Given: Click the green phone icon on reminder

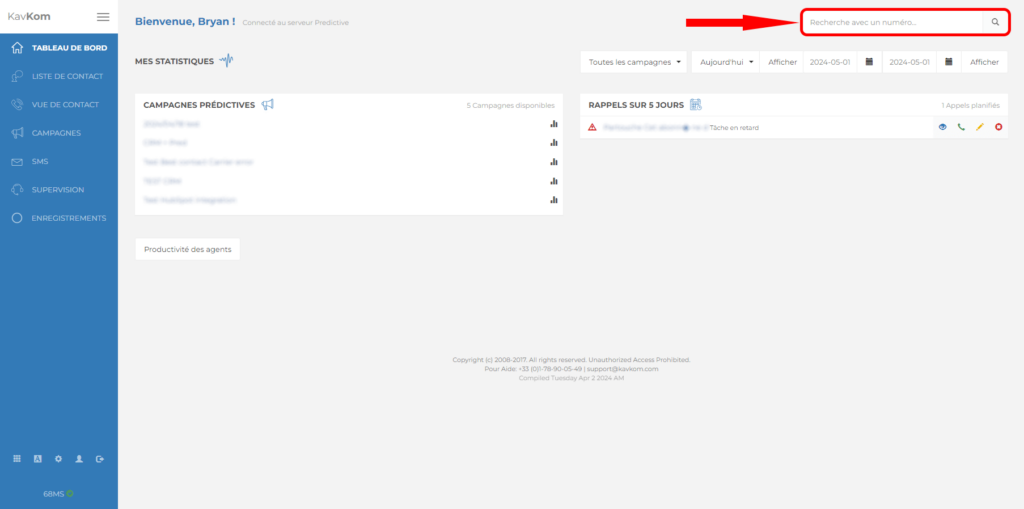Looking at the screenshot, I should click(961, 127).
